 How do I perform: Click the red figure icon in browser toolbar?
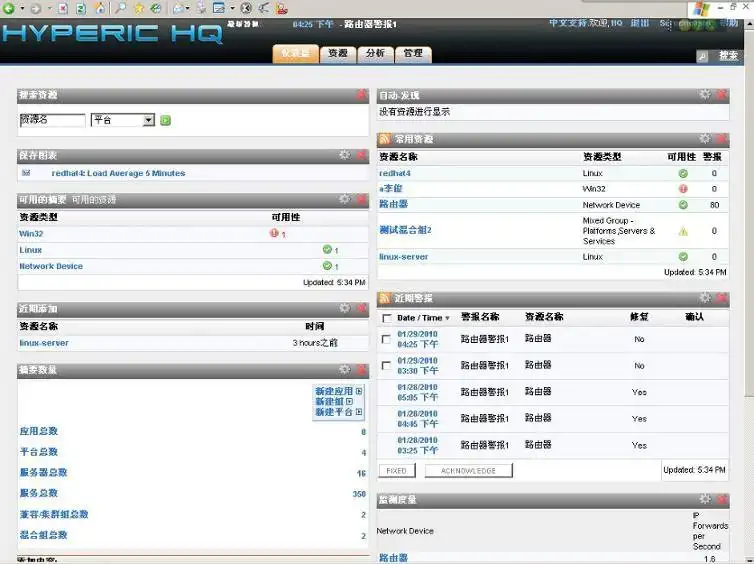coord(282,8)
